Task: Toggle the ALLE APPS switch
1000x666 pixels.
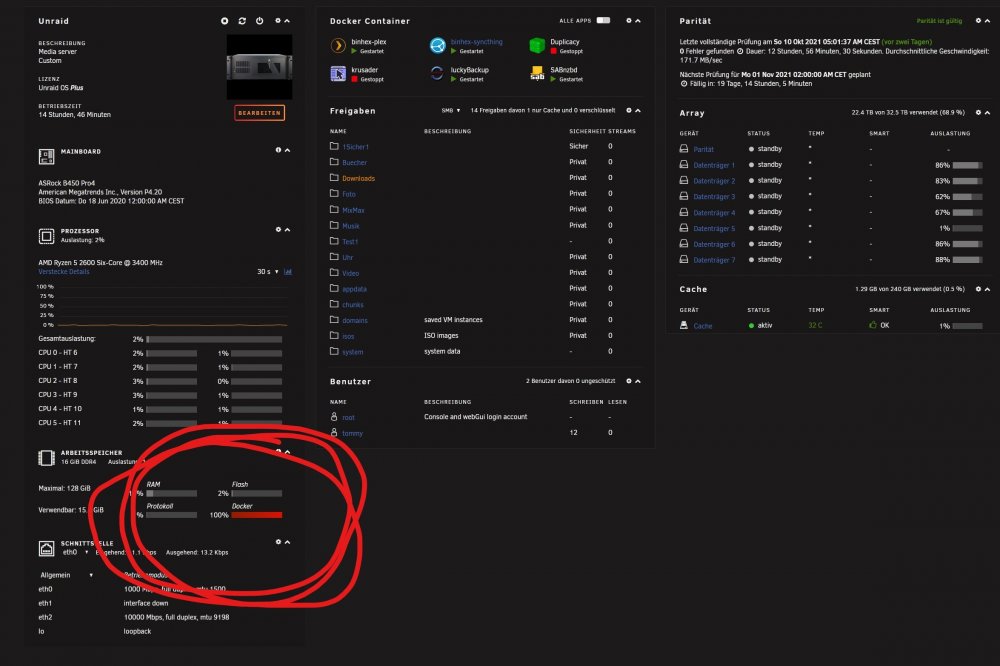Action: (603, 20)
